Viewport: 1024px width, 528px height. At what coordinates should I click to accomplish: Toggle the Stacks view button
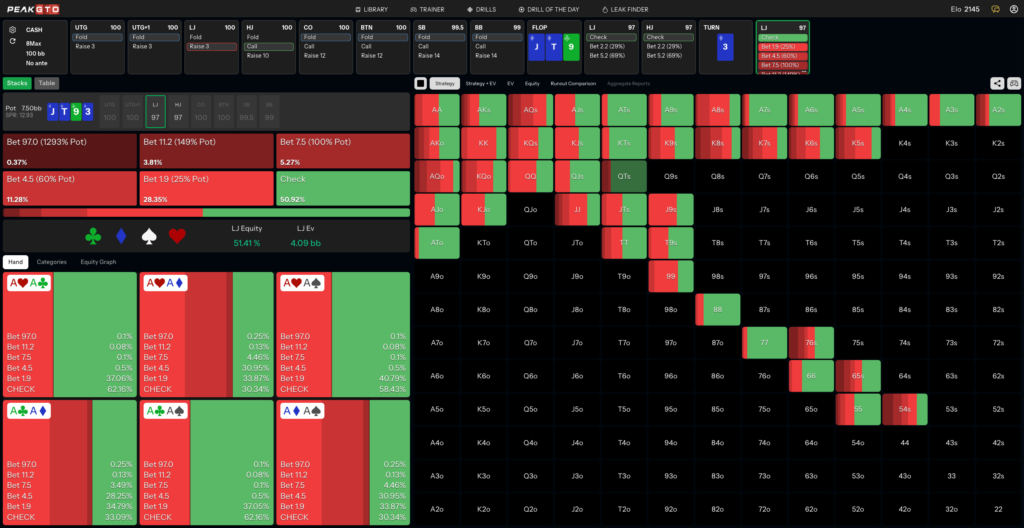click(x=17, y=83)
